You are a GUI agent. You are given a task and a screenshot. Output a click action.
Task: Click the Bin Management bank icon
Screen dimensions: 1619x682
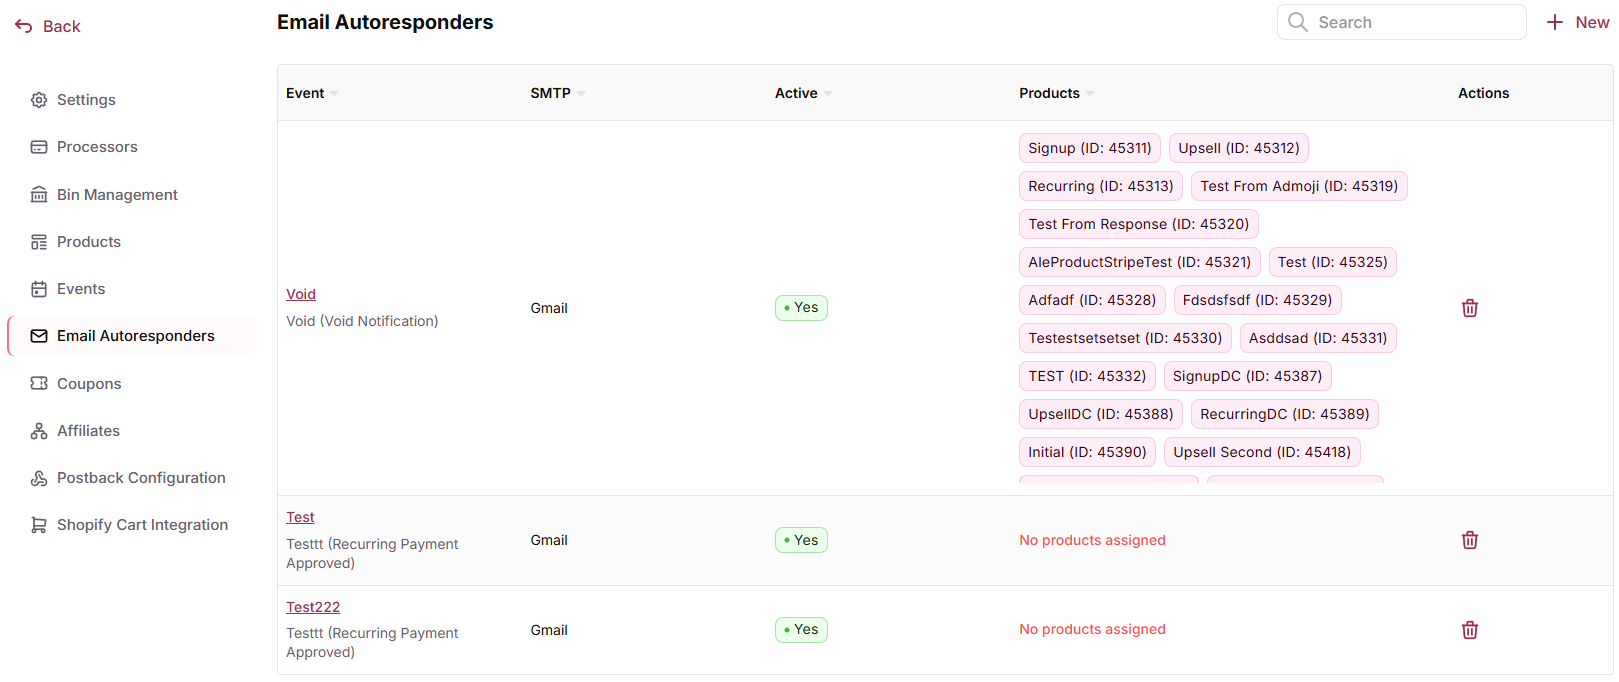tap(39, 195)
